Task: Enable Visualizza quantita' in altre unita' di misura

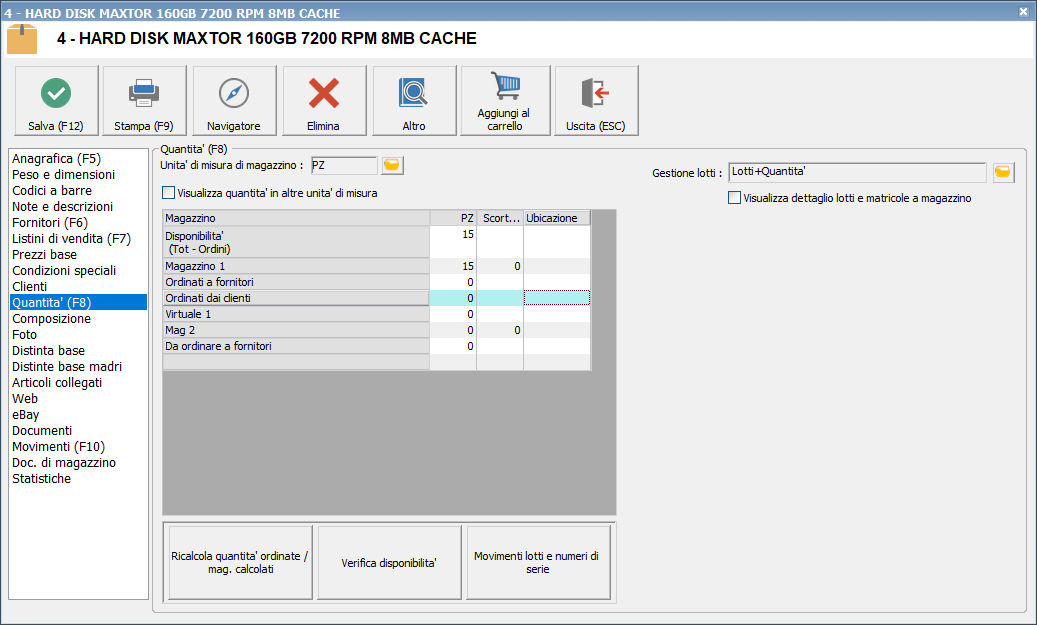Action: point(169,193)
